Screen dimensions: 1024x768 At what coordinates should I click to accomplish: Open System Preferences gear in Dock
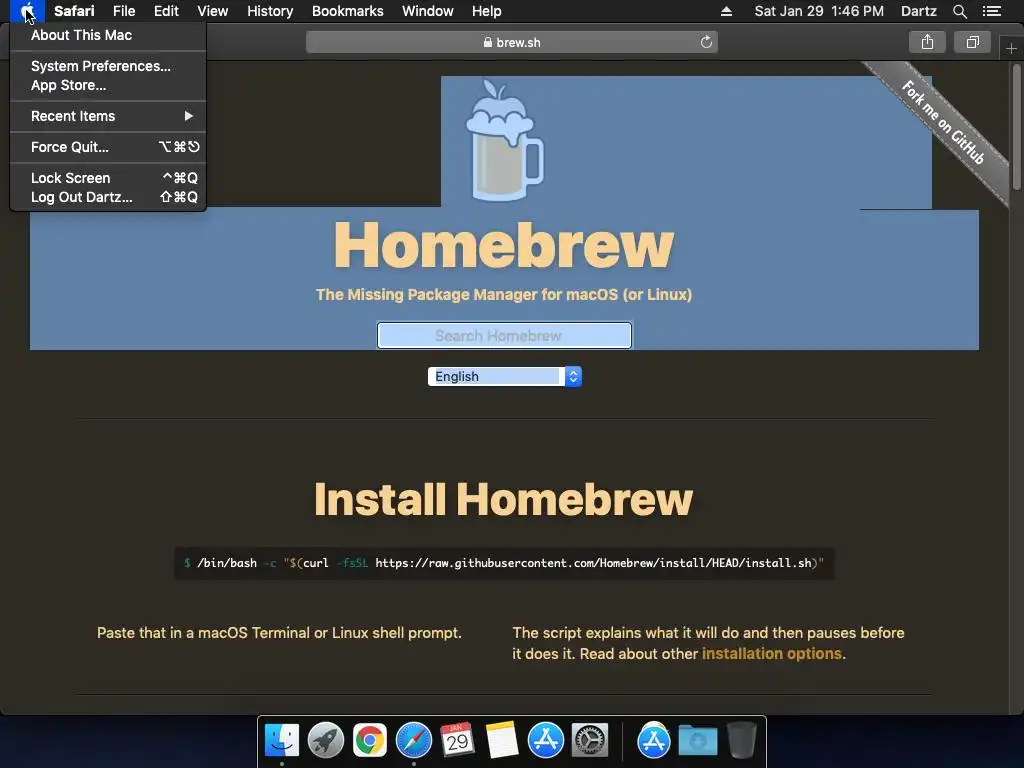tap(590, 741)
